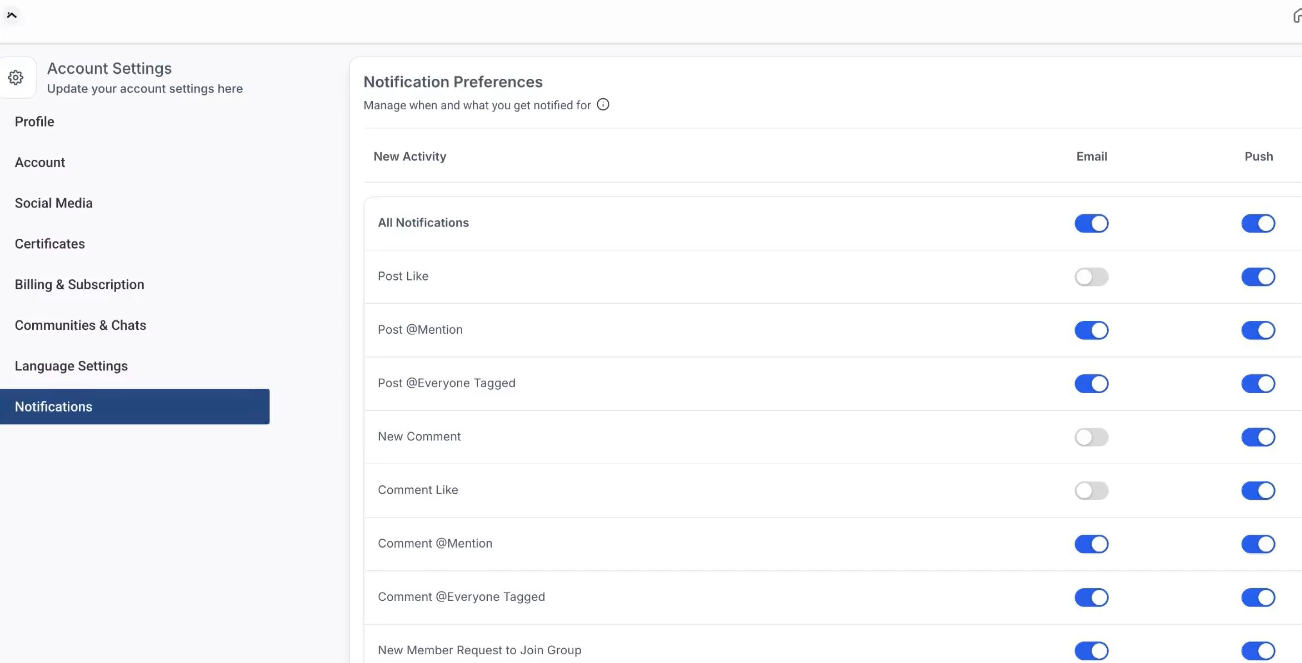Turn on email for Comment Like
Screen dimensions: 1302x663
tap(1091, 491)
